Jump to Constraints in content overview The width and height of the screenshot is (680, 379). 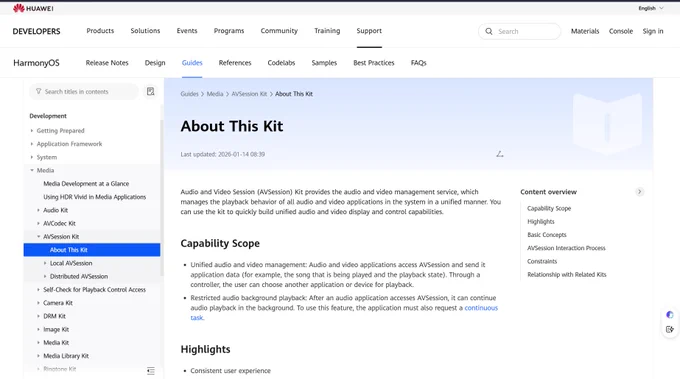[x=542, y=261]
